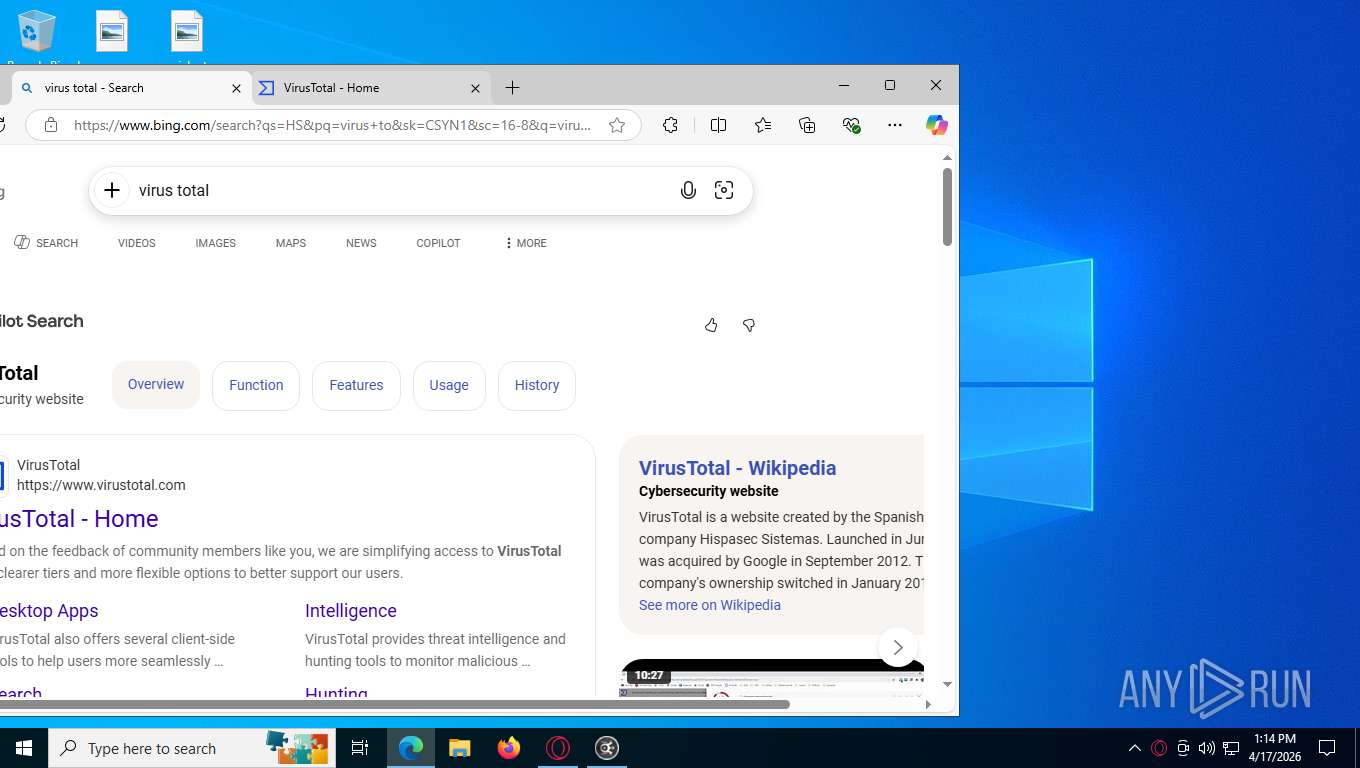The image size is (1360, 768).
Task: Give a thumbs up to the Copilot answer
Action: [x=711, y=325]
